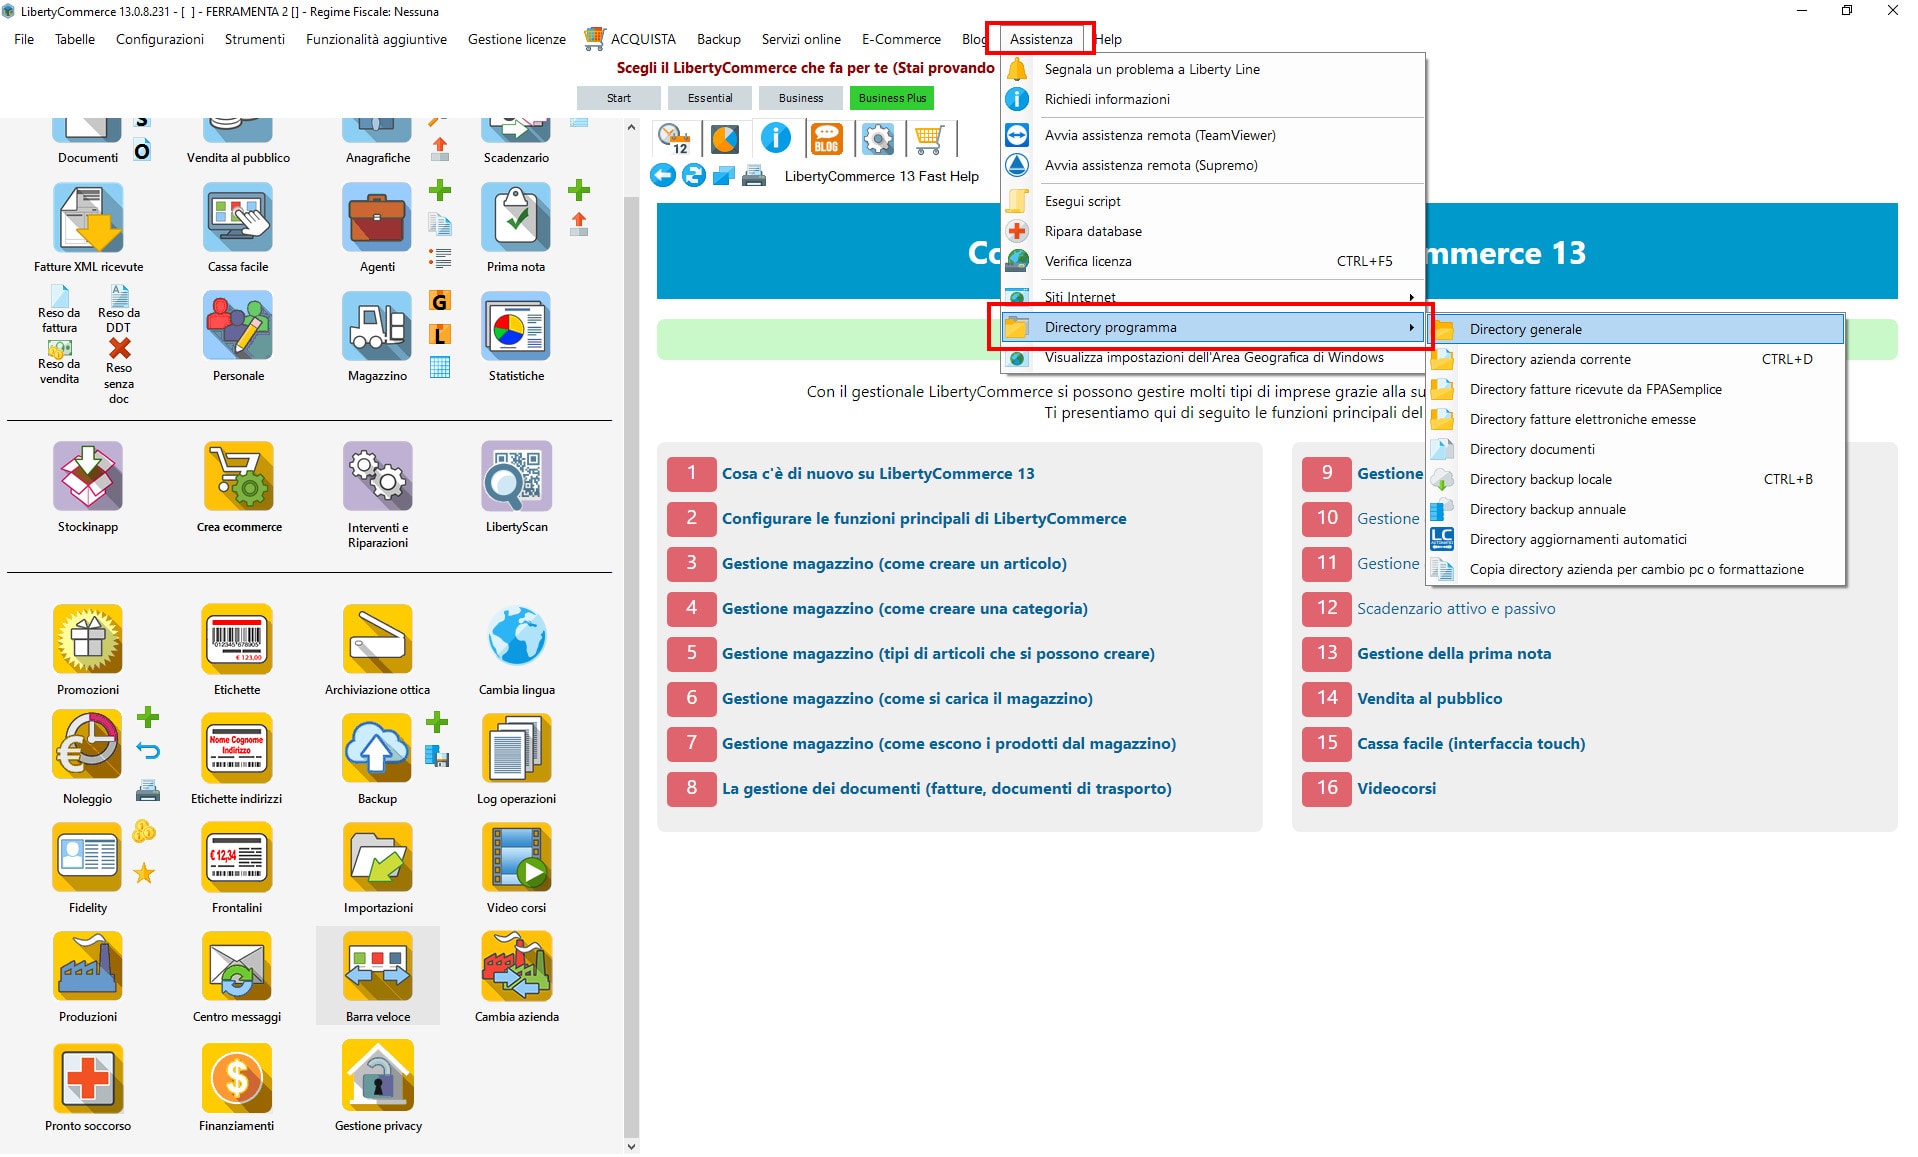Expand the Siti Internet submenu
The image size is (1918, 1157).
(1212, 297)
